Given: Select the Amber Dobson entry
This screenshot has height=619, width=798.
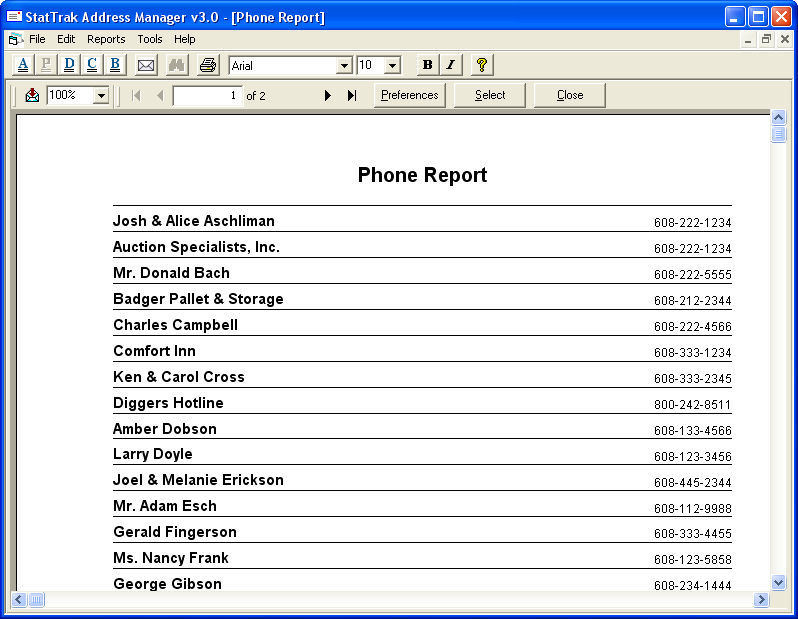Looking at the screenshot, I should click(165, 429).
